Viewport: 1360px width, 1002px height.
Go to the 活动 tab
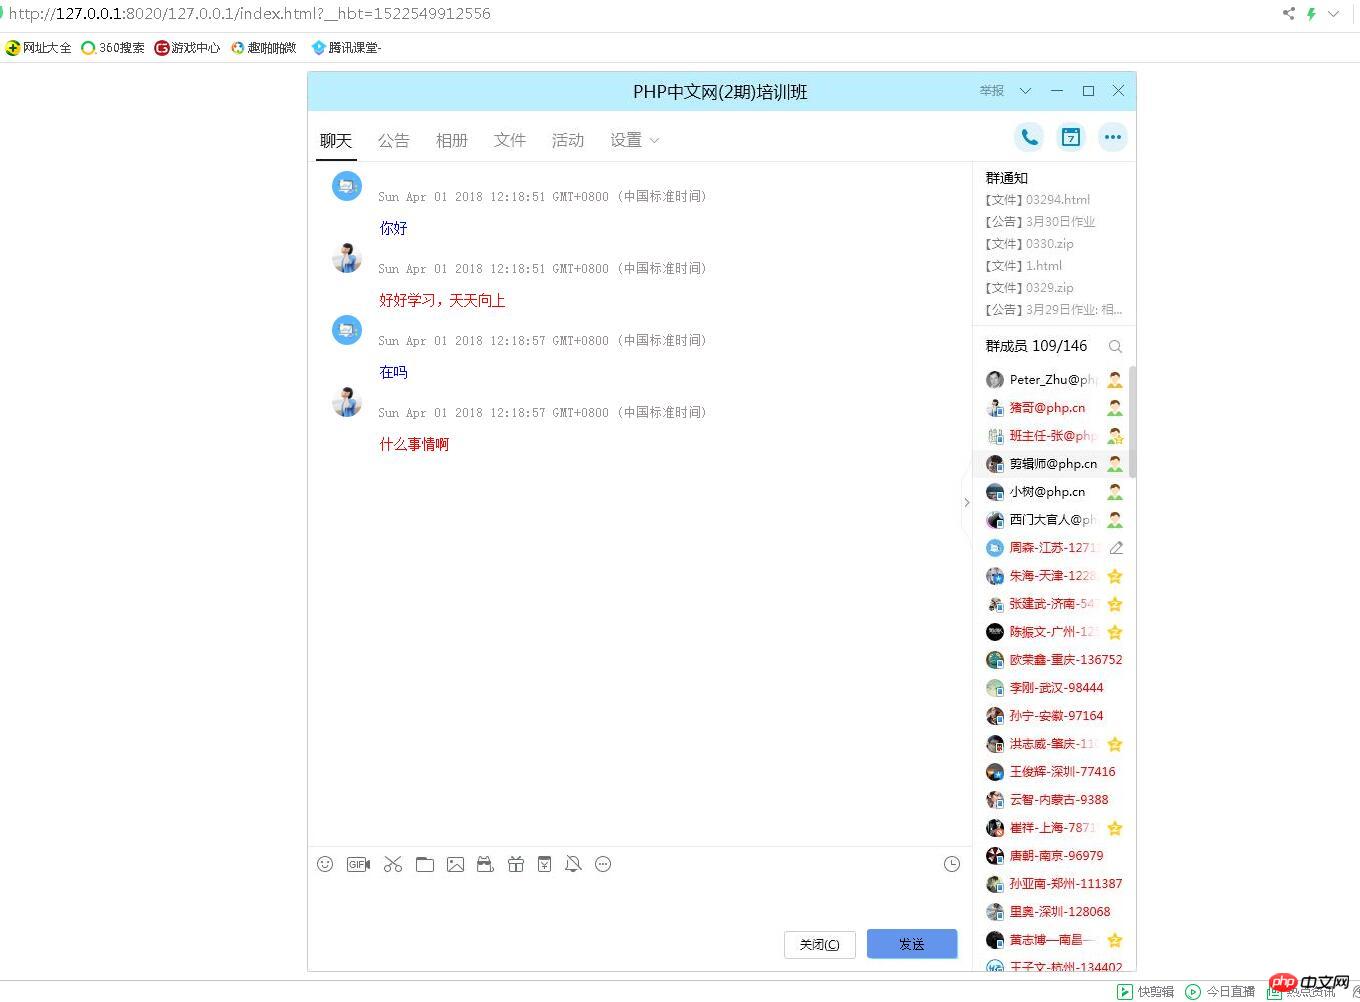pos(568,141)
